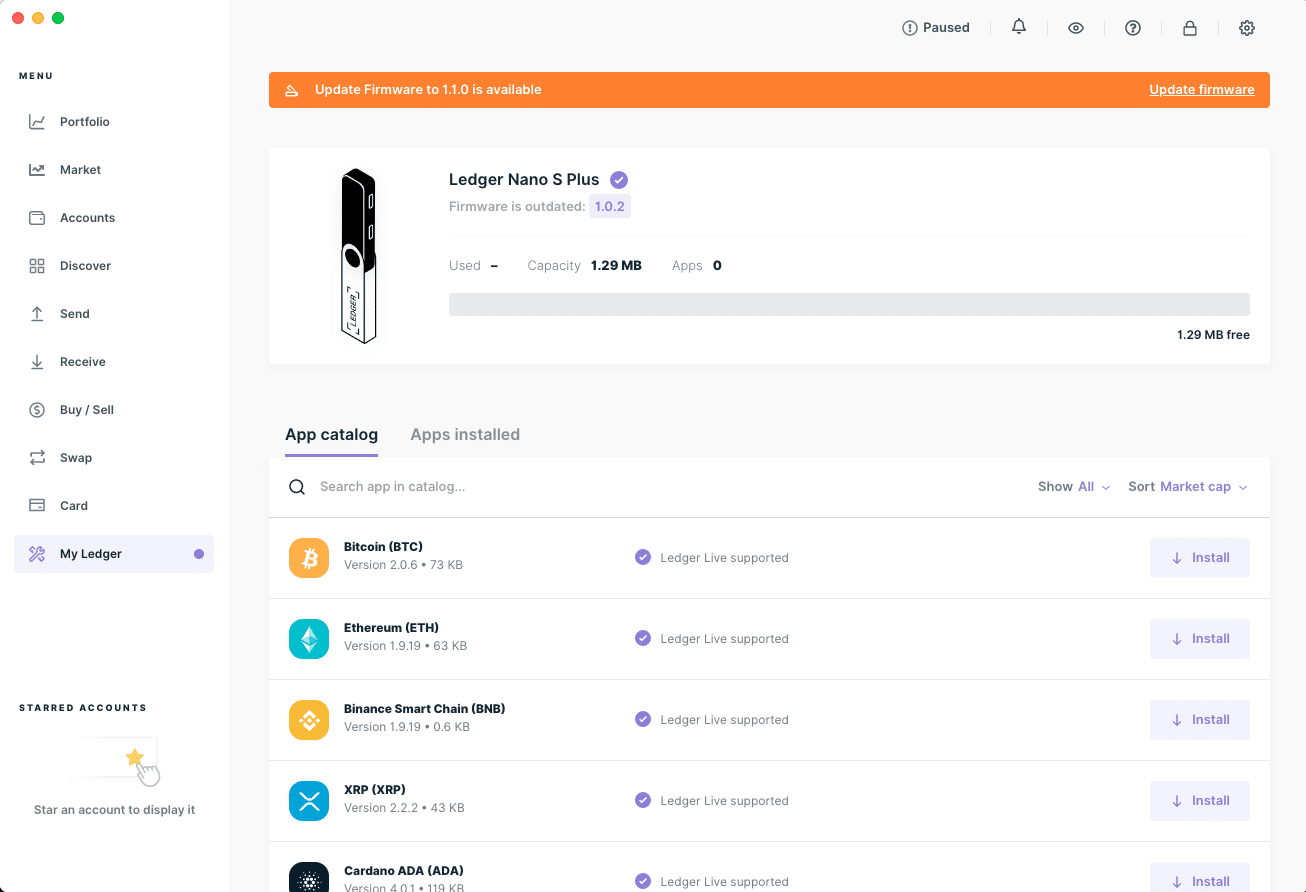
Task: Open Accounts menu item
Action: (114, 218)
